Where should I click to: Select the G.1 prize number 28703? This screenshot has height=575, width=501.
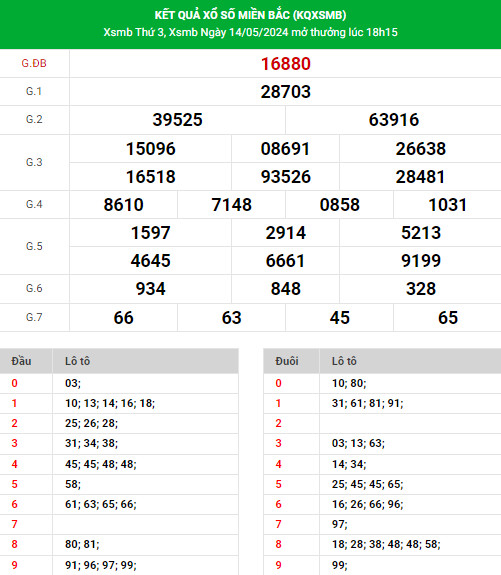coord(285,92)
